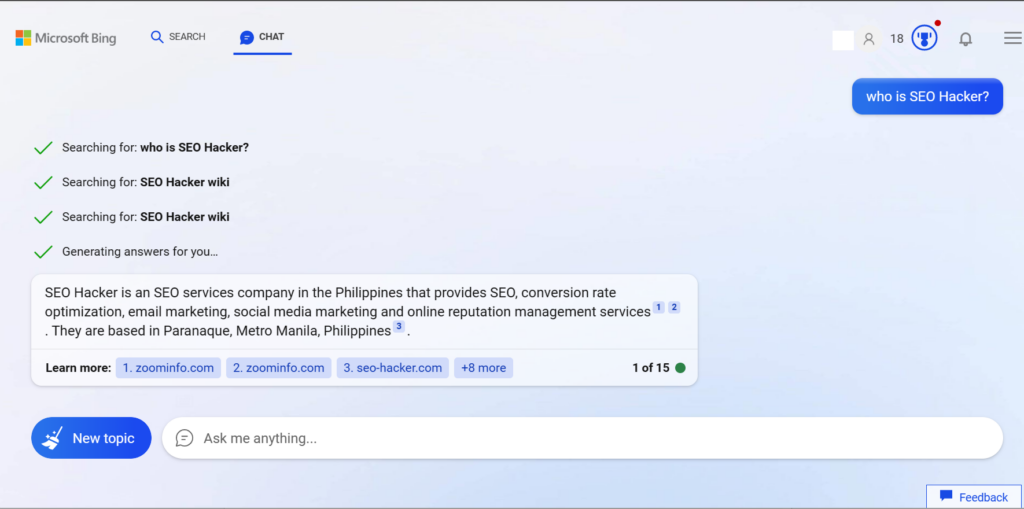The image size is (1024, 509).
Task: Click the chat bubble icon in input box
Action: (184, 438)
